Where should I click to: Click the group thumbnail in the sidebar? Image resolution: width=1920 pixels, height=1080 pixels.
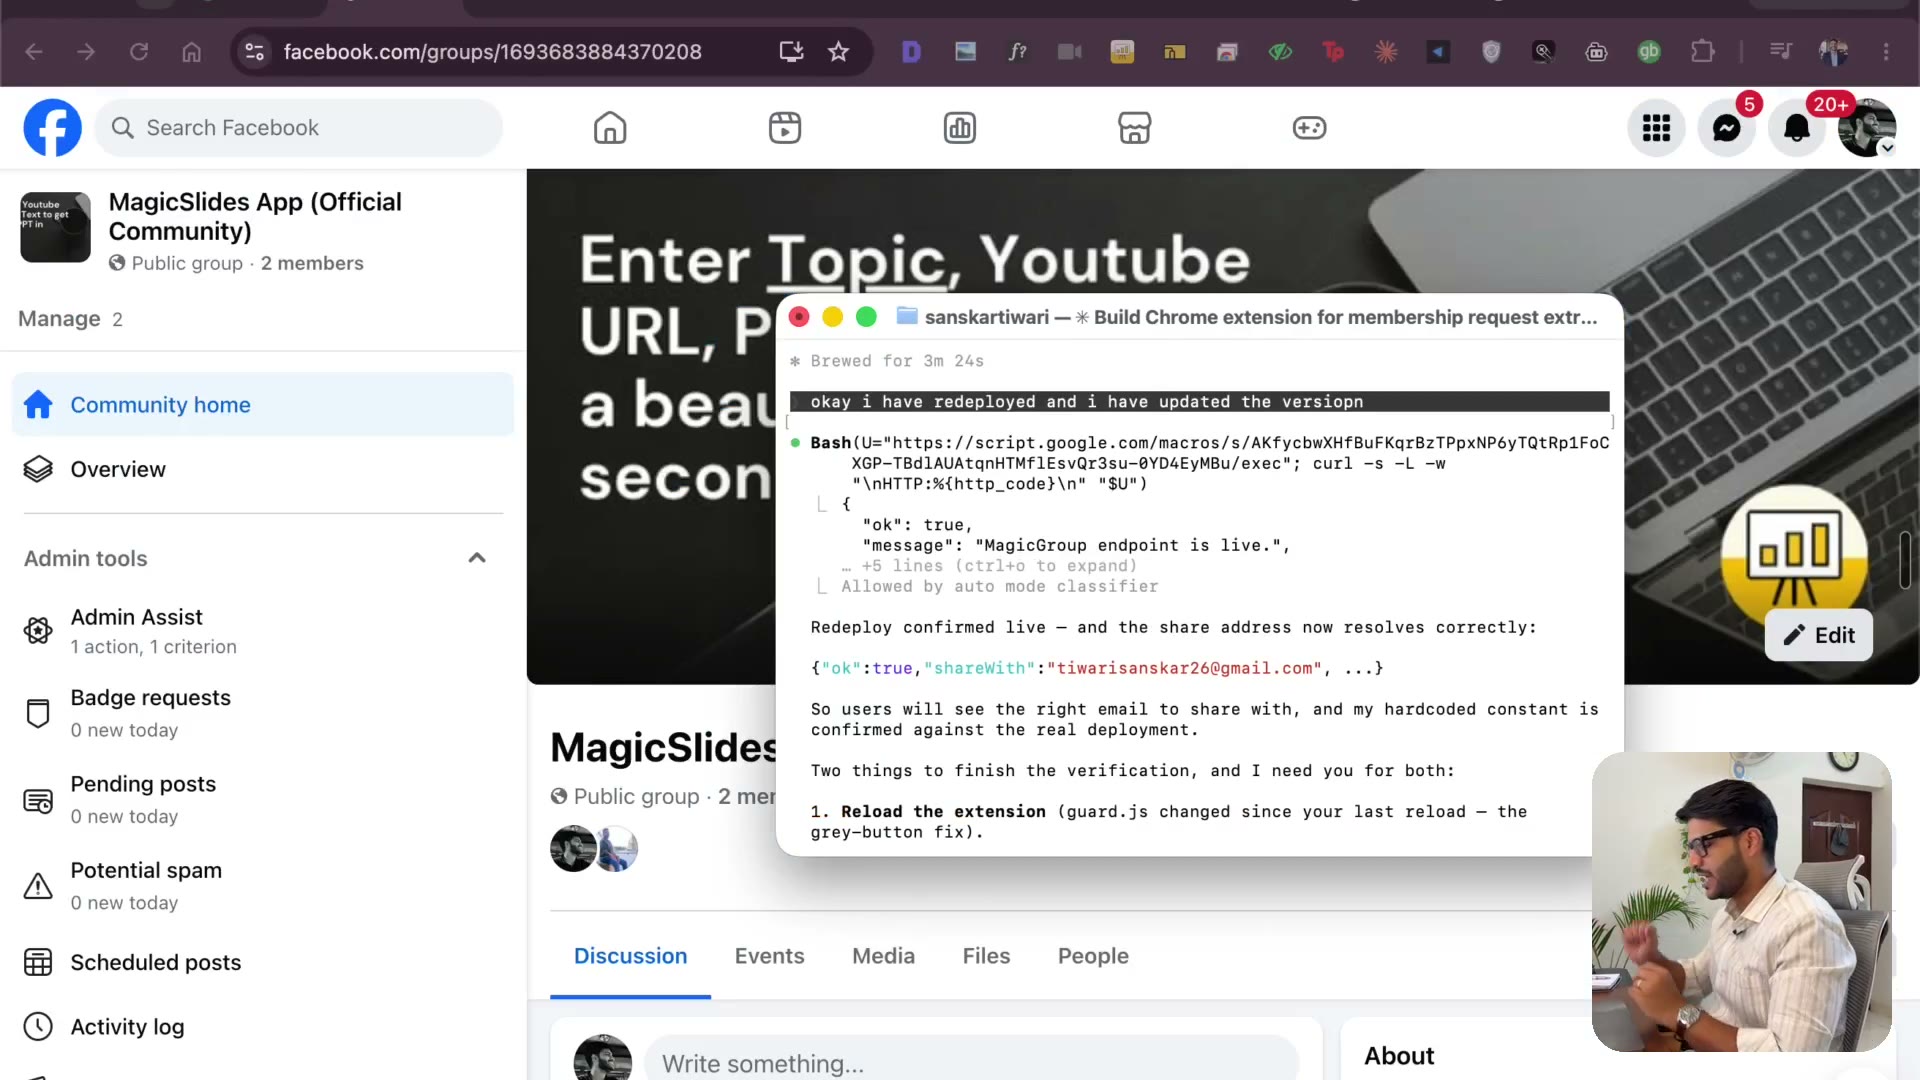(x=55, y=227)
